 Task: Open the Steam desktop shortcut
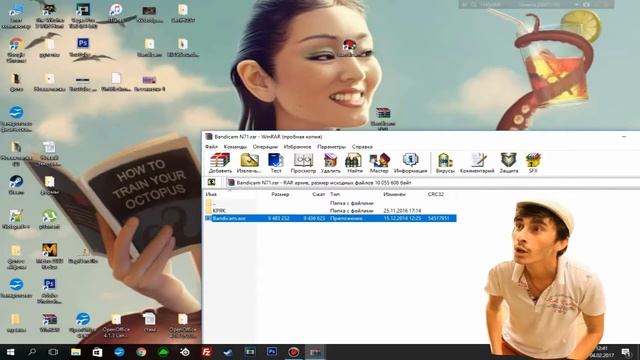pos(16,184)
